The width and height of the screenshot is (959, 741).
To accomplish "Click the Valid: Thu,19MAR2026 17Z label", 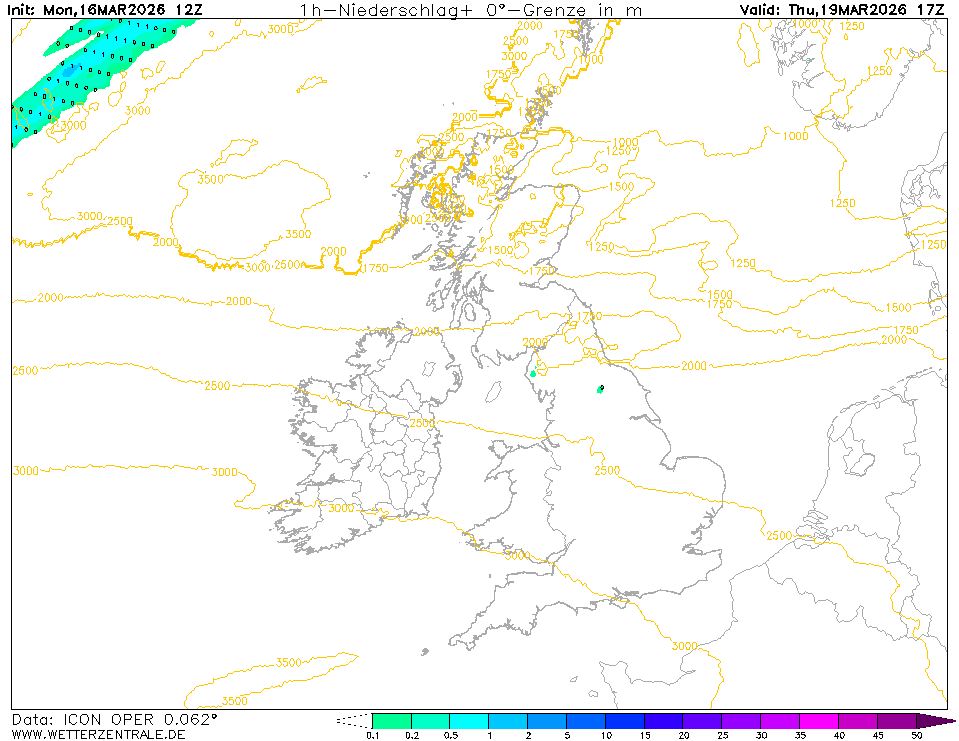I will 842,10.
